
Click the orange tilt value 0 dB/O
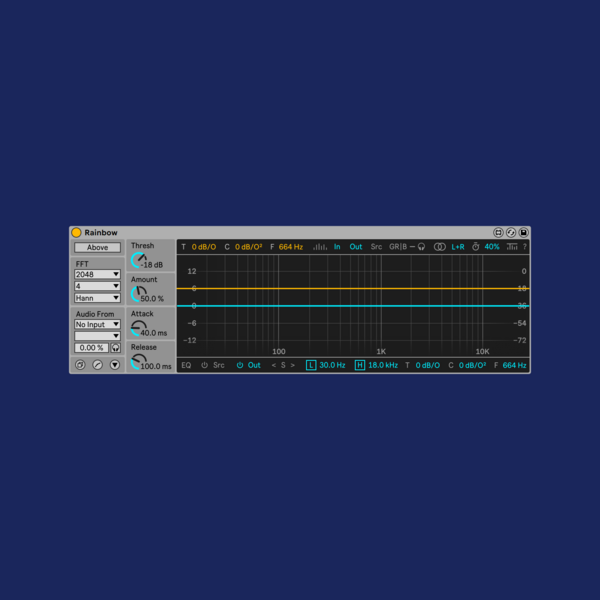pyautogui.click(x=204, y=247)
